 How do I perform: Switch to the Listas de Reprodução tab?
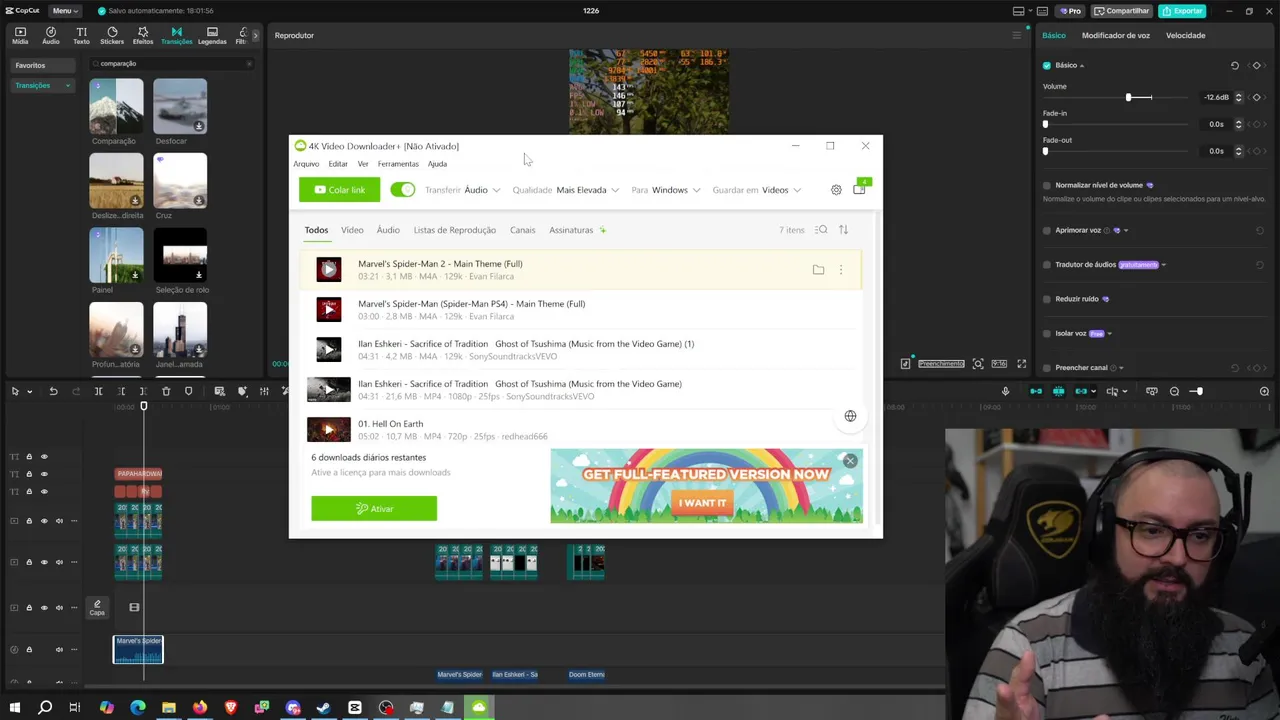coord(455,230)
